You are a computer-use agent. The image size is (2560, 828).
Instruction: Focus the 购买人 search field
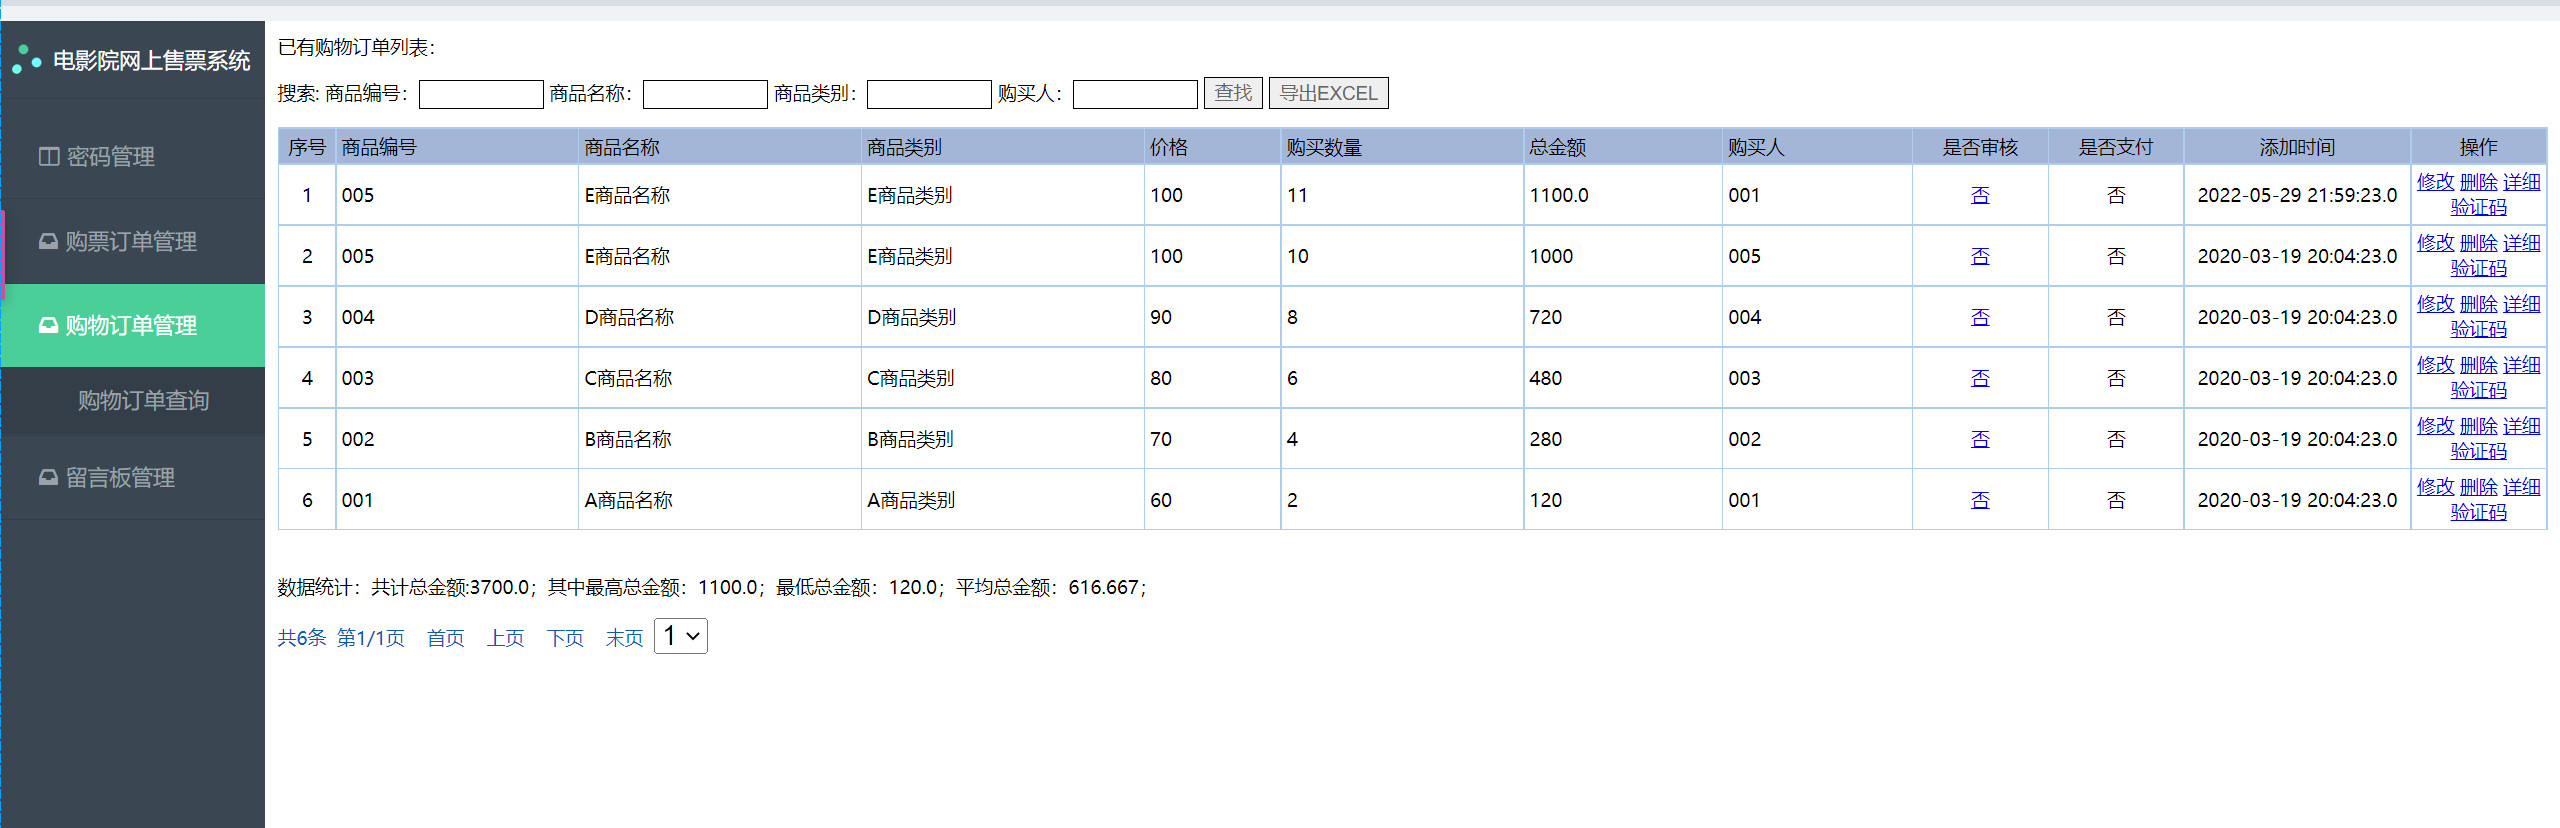pos(1135,94)
